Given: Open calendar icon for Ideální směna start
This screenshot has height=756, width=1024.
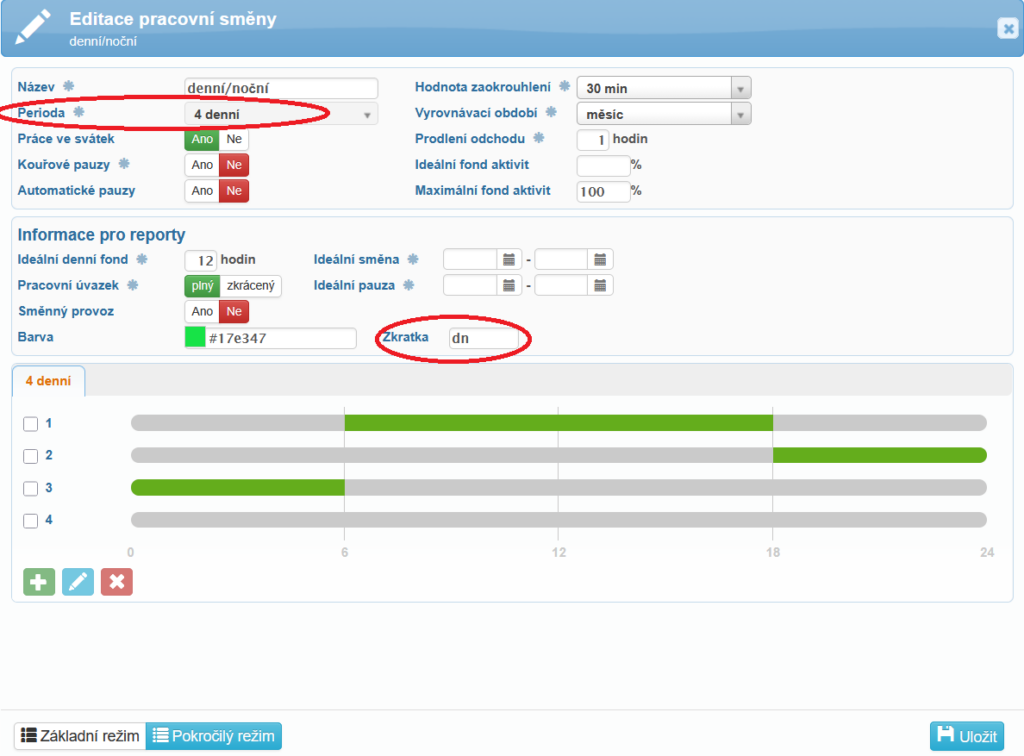Looking at the screenshot, I should click(x=509, y=260).
